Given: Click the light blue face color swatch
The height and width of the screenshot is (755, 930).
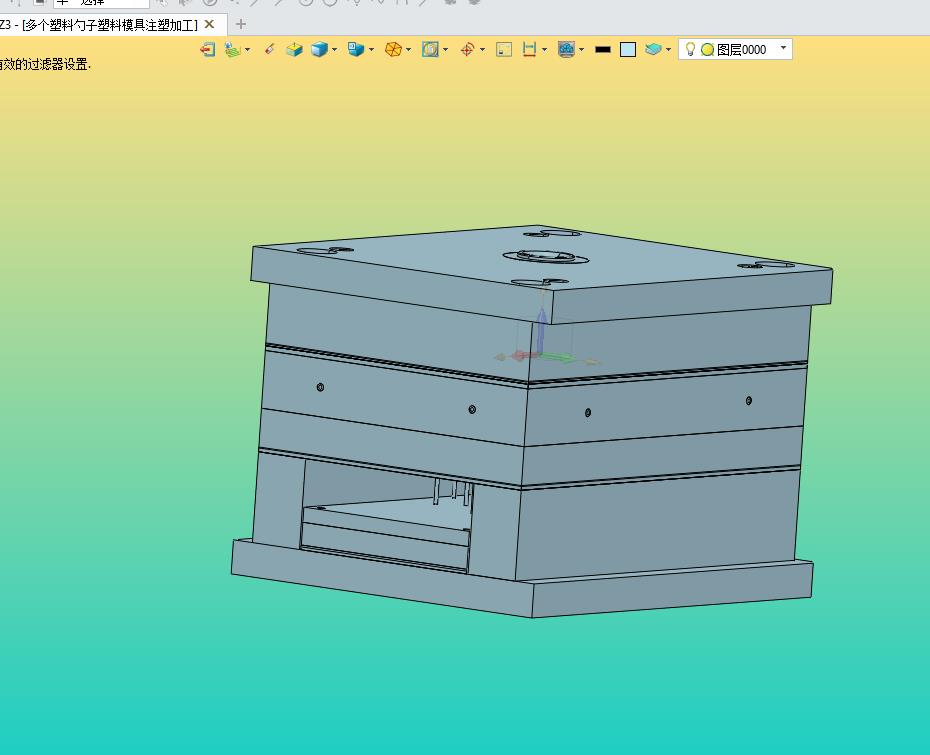Looking at the screenshot, I should click(x=628, y=49).
